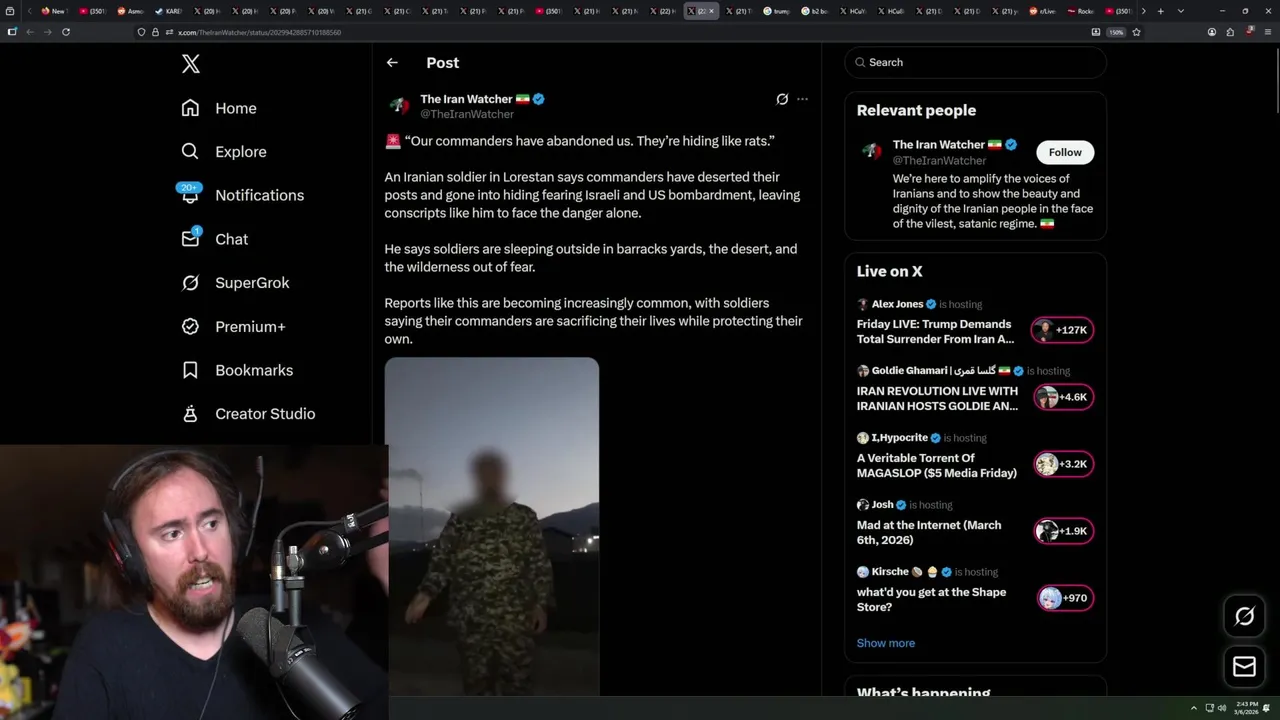Open install page icon in address bar
1280x720 pixels.
click(1096, 32)
